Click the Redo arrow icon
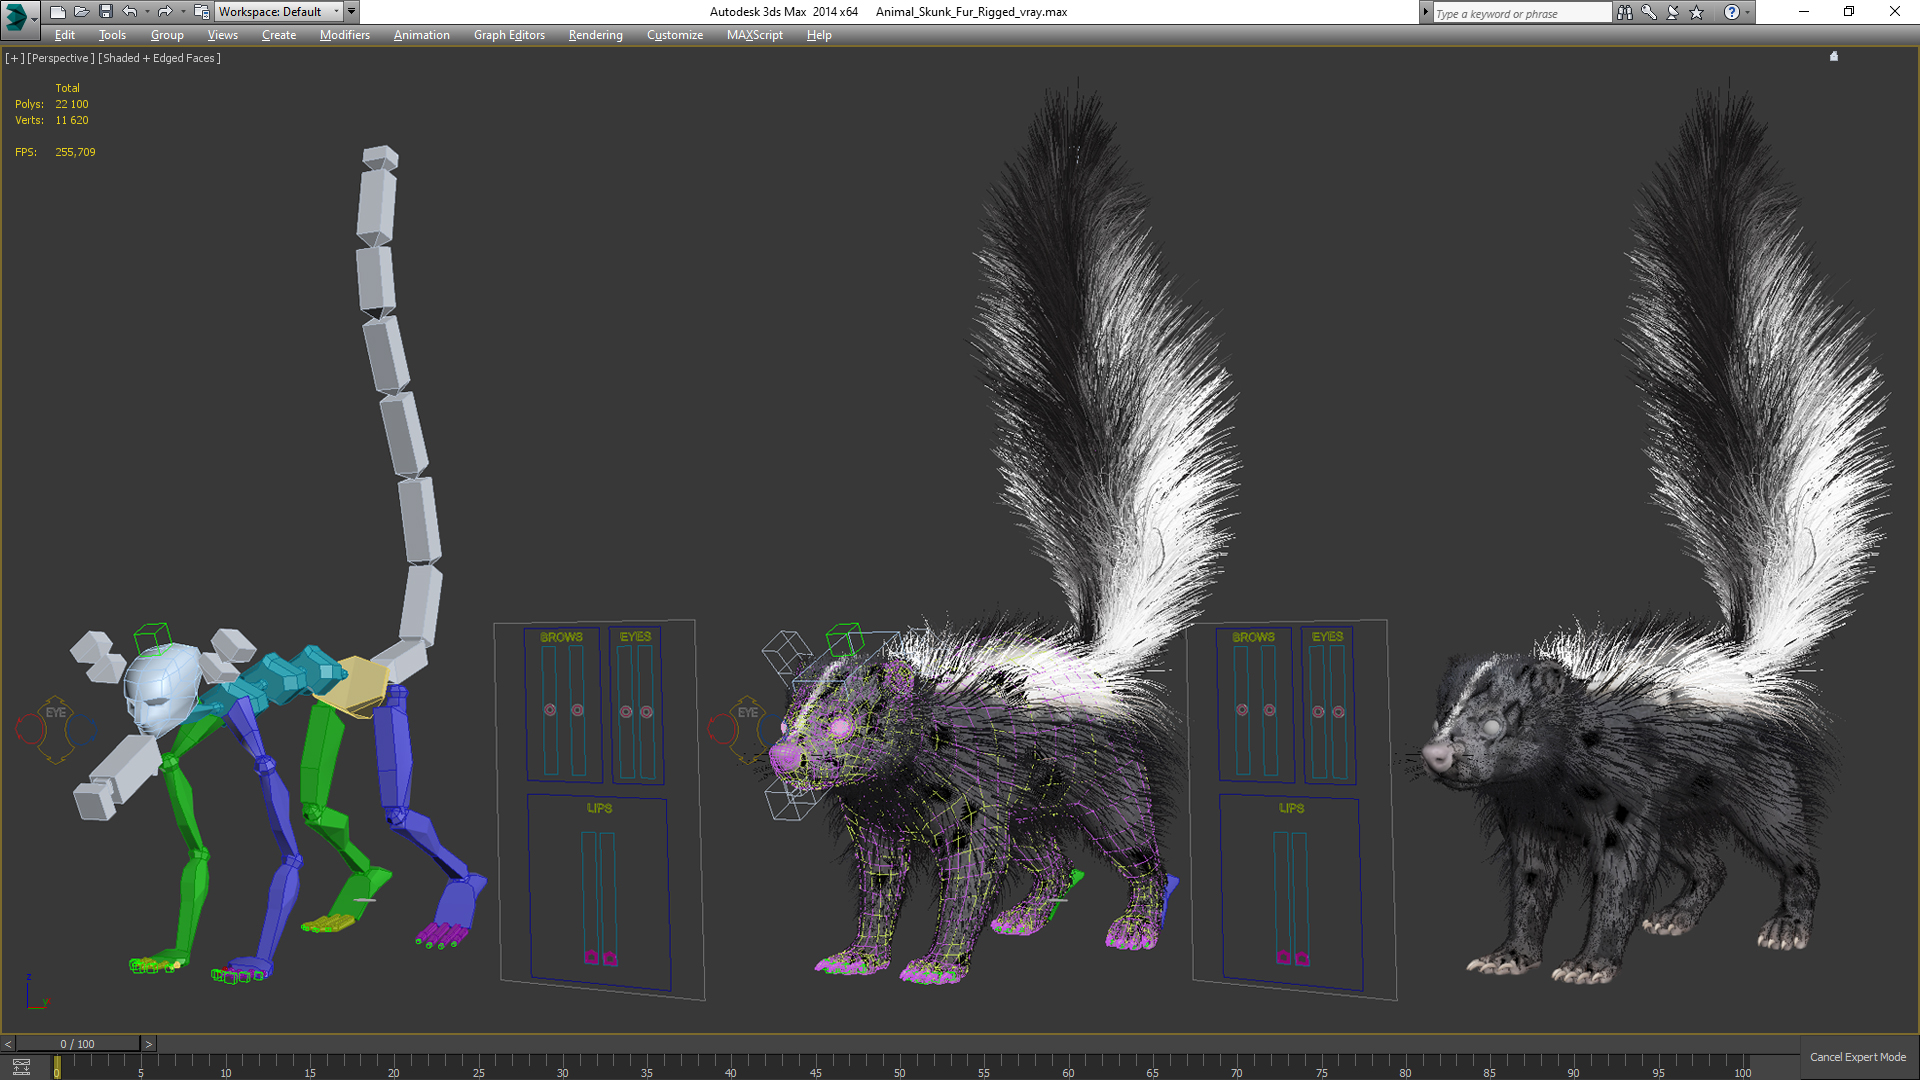Screen dimensions: 1920x1080 coord(165,12)
